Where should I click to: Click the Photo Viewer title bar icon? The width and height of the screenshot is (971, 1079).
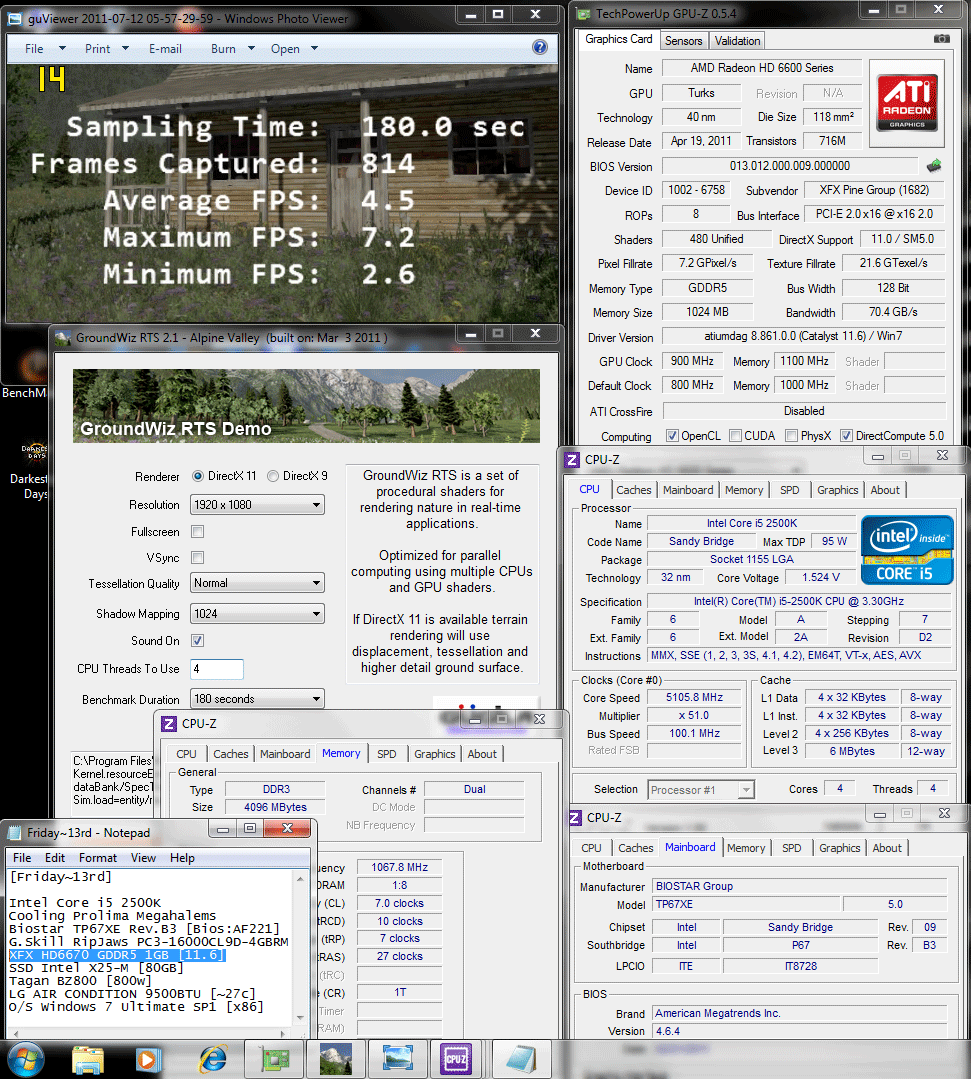point(14,19)
